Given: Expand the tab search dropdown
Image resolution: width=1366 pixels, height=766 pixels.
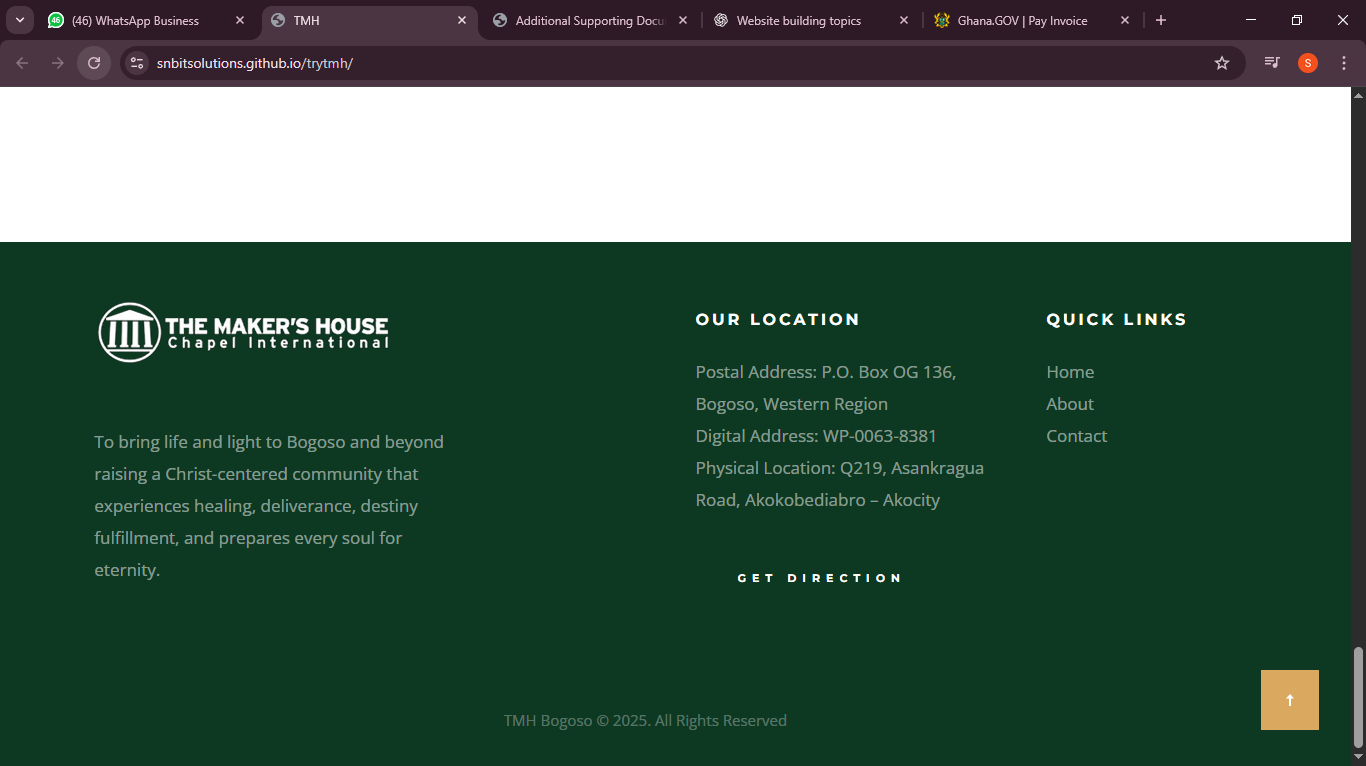Looking at the screenshot, I should 19,20.
